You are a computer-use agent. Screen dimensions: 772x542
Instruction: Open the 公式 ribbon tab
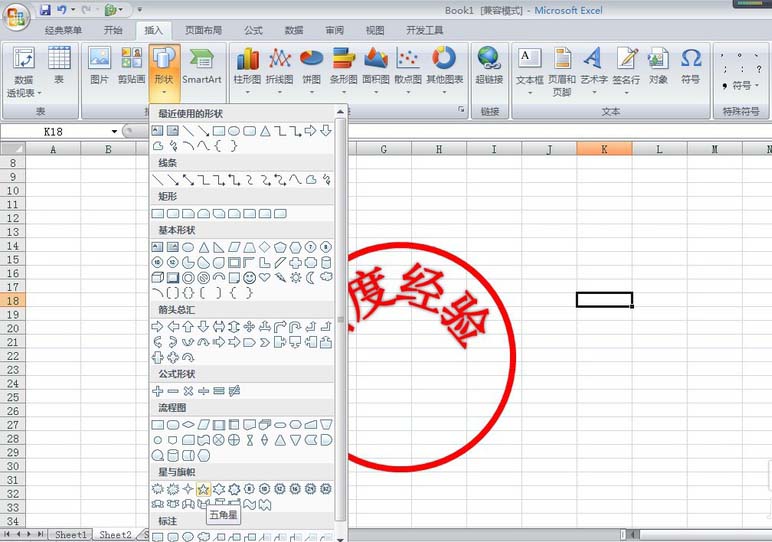pyautogui.click(x=253, y=31)
